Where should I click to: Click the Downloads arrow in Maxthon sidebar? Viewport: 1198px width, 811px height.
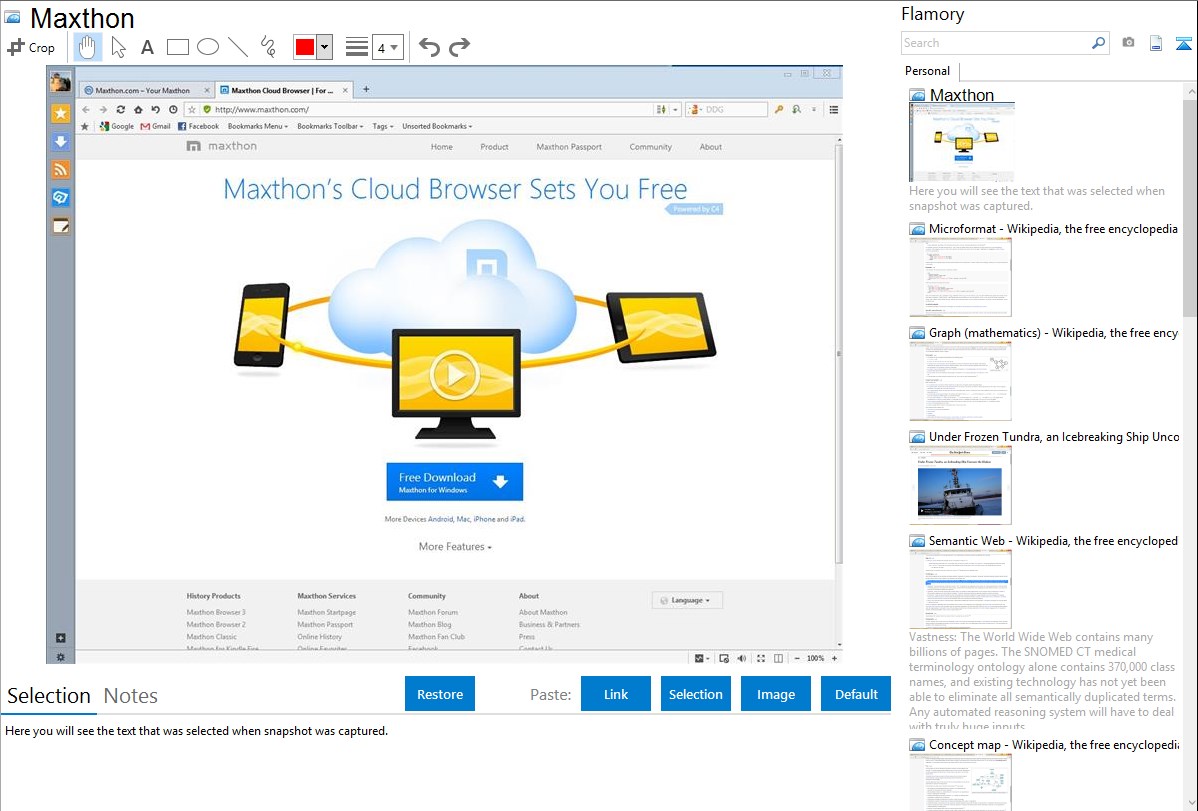click(x=60, y=141)
